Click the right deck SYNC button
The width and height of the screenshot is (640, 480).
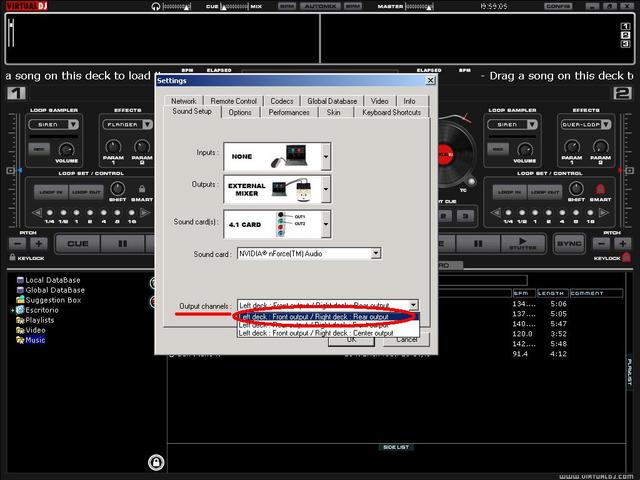click(569, 243)
